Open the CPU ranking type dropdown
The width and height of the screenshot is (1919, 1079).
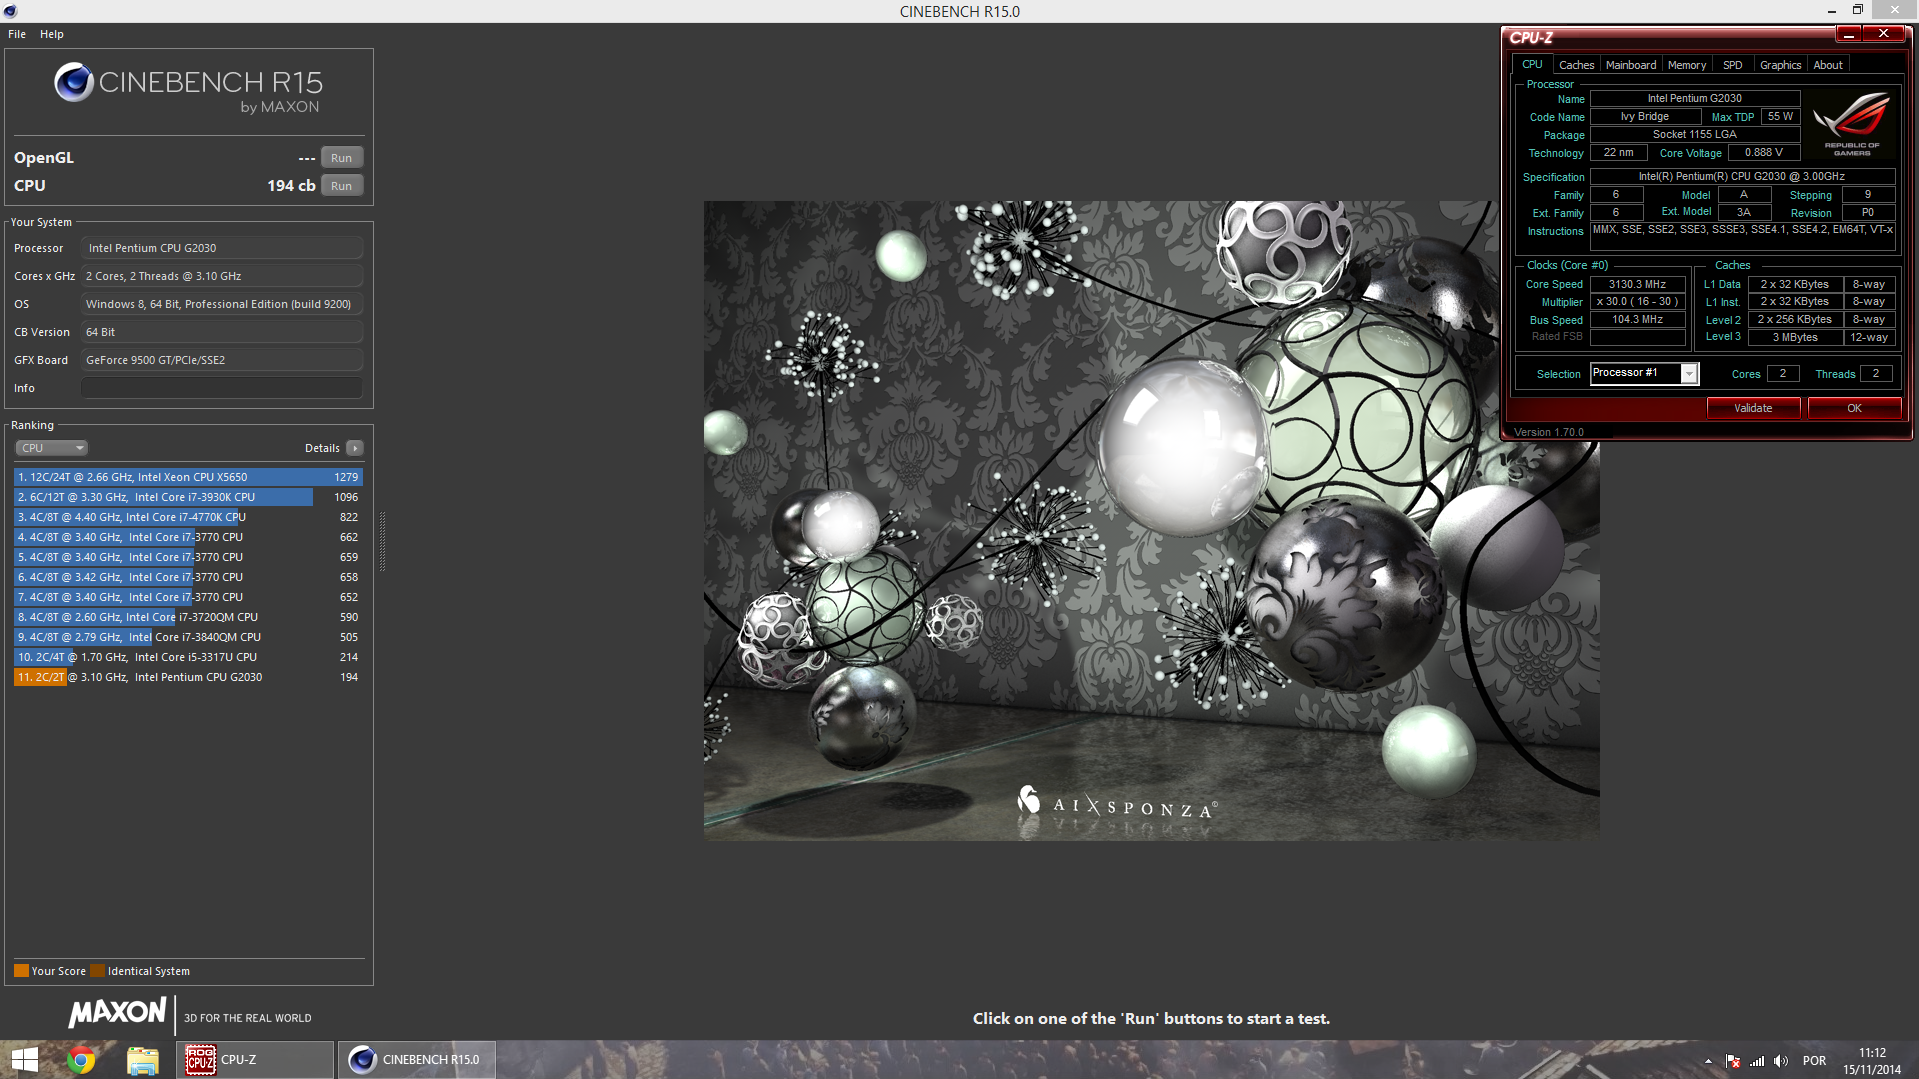pos(52,448)
